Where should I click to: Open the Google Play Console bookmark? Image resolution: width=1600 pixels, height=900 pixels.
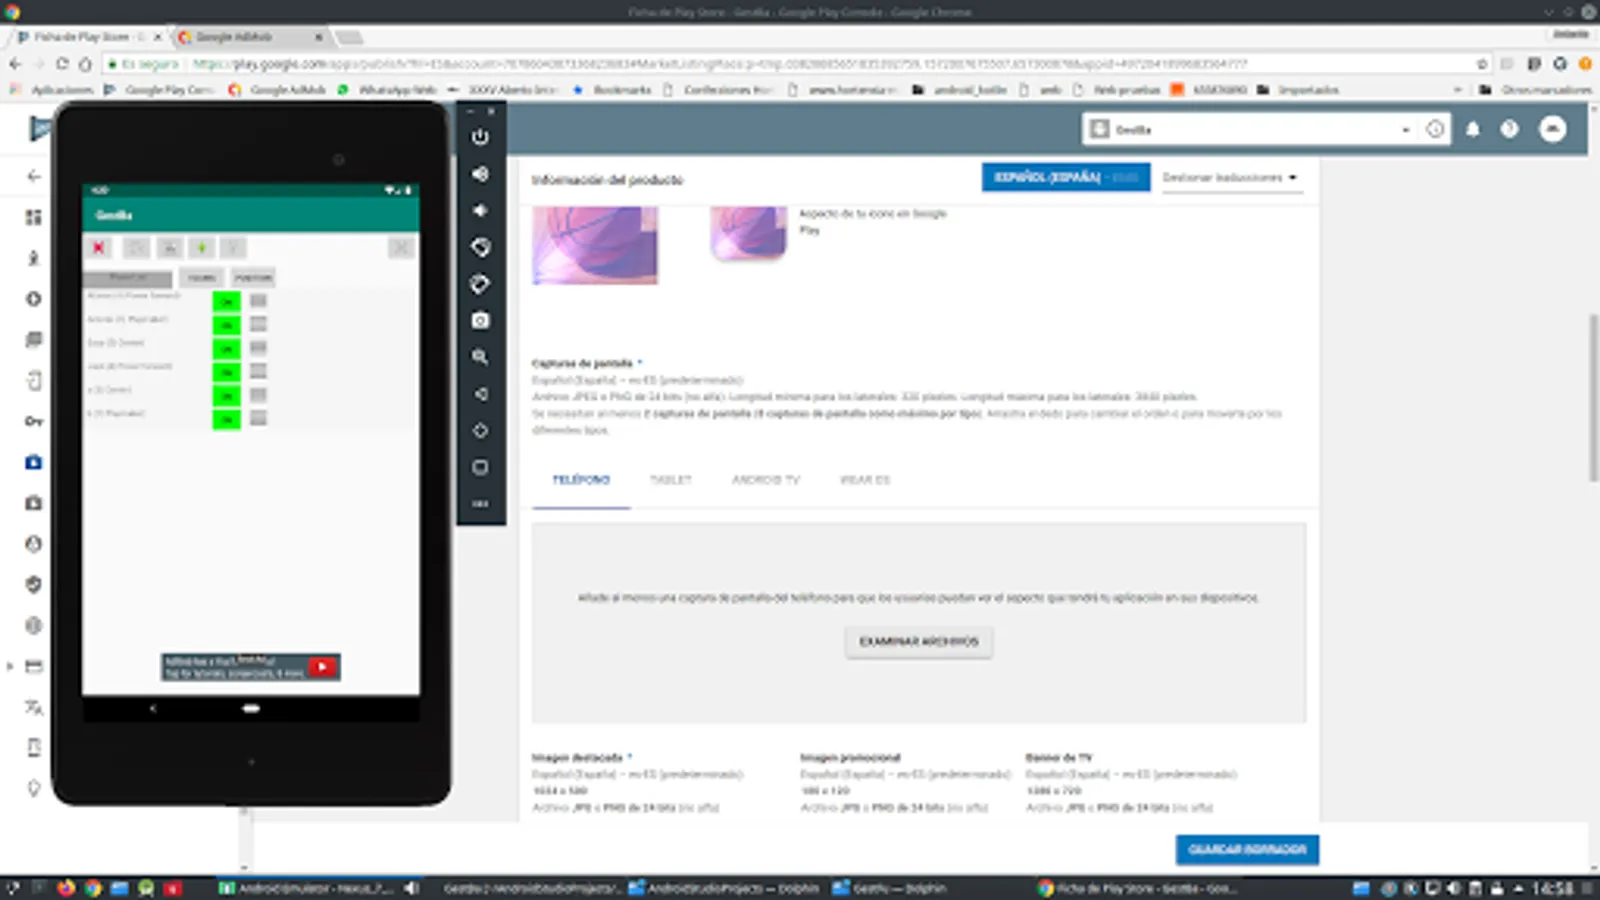(160, 90)
